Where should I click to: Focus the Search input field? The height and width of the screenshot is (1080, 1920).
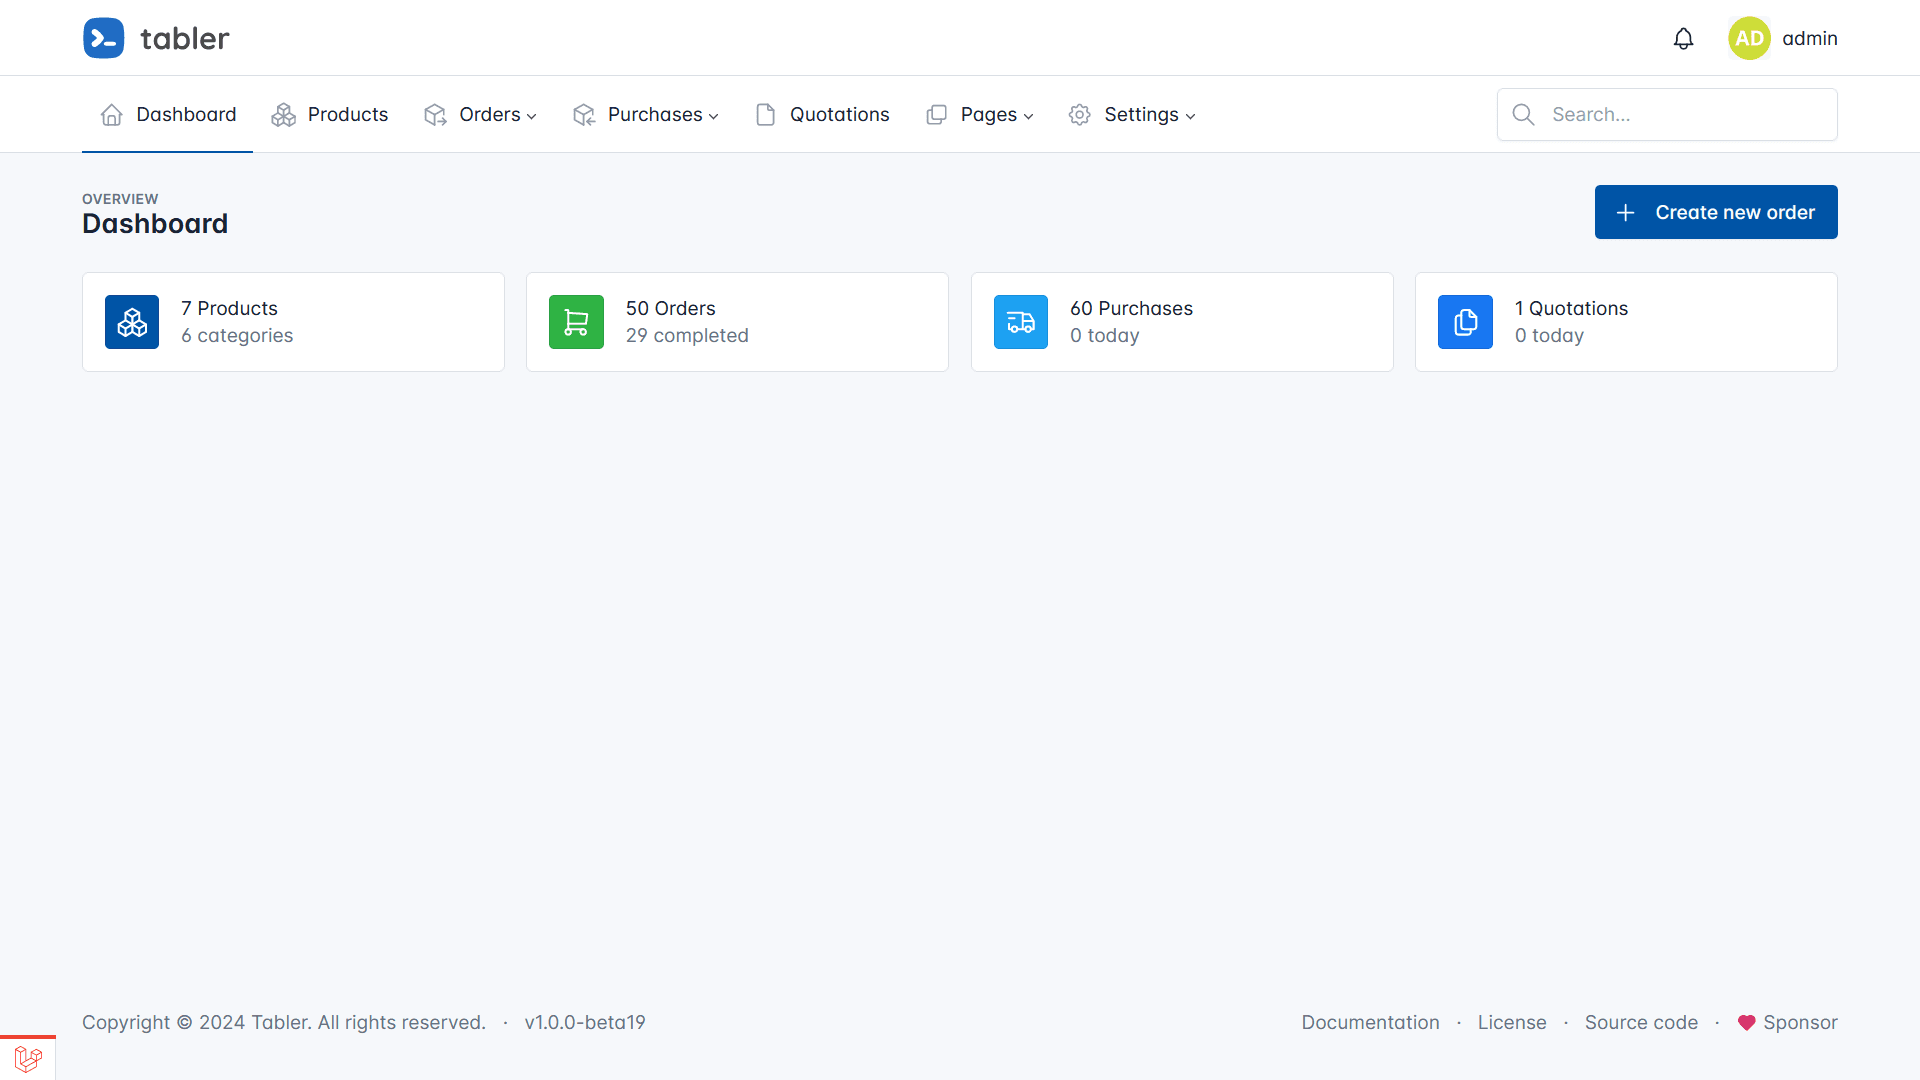(x=1667, y=115)
